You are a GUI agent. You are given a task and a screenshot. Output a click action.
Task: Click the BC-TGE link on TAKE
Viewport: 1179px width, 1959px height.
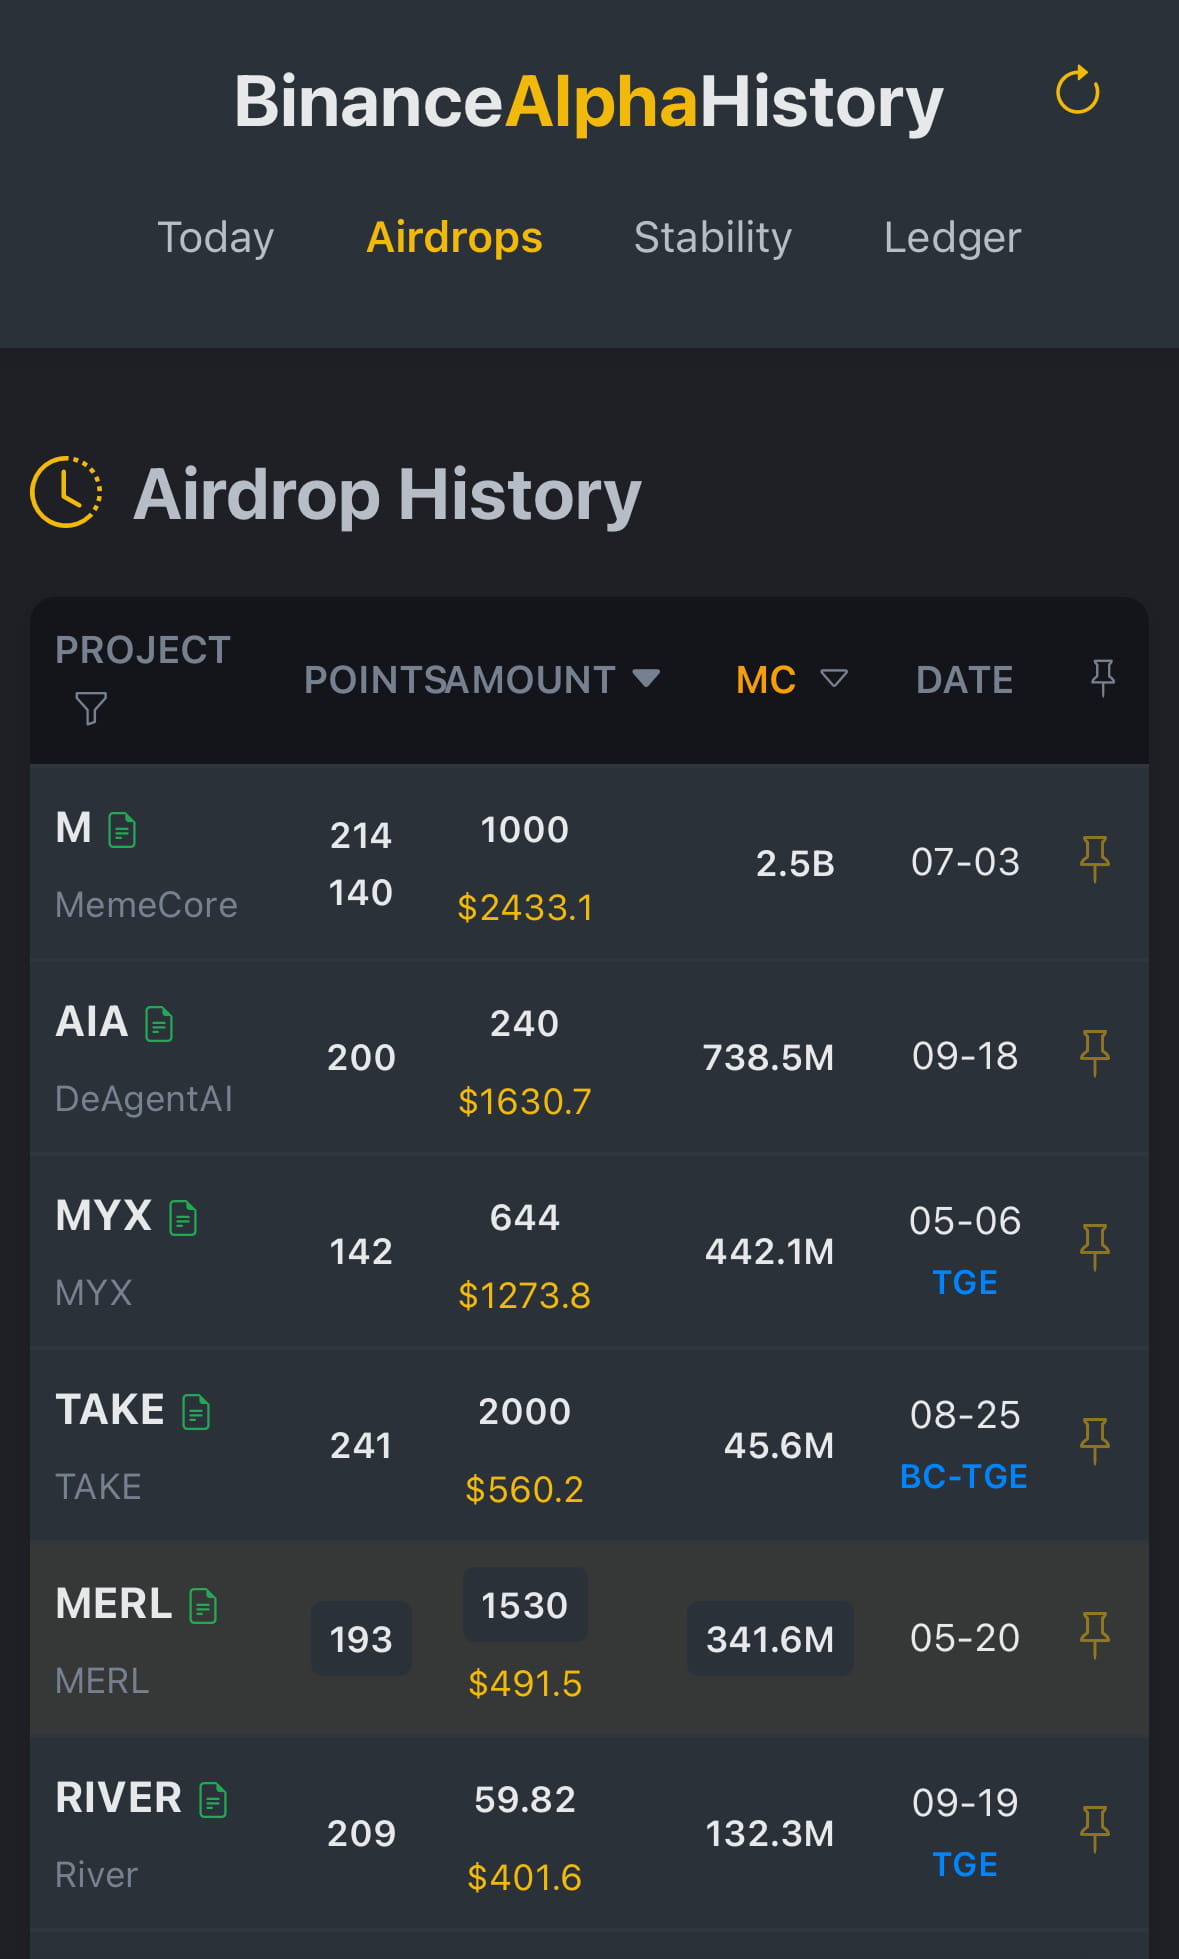tap(964, 1476)
